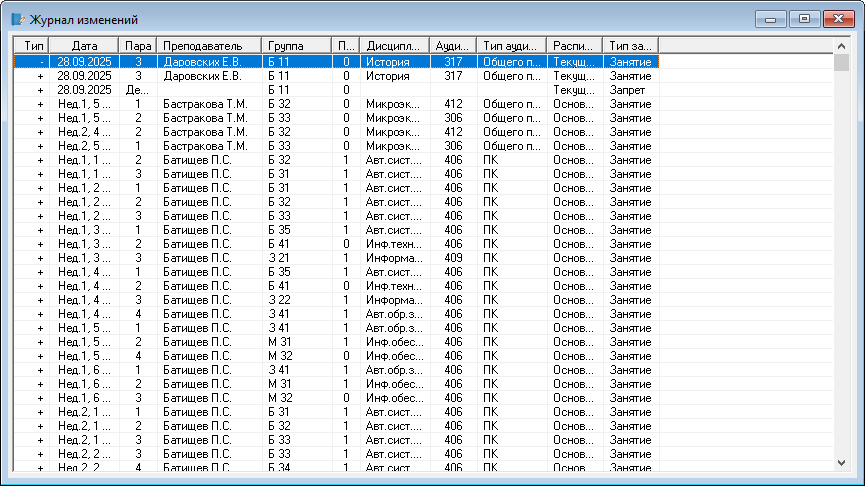865x486 pixels.
Task: Click the Группа column header
Action: (x=296, y=46)
